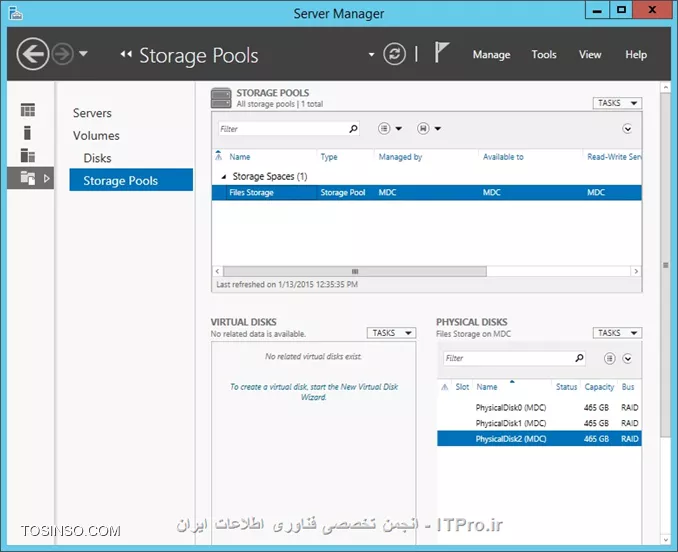Sort physical disks by Slot column
This screenshot has width=678, height=552.
(462, 387)
